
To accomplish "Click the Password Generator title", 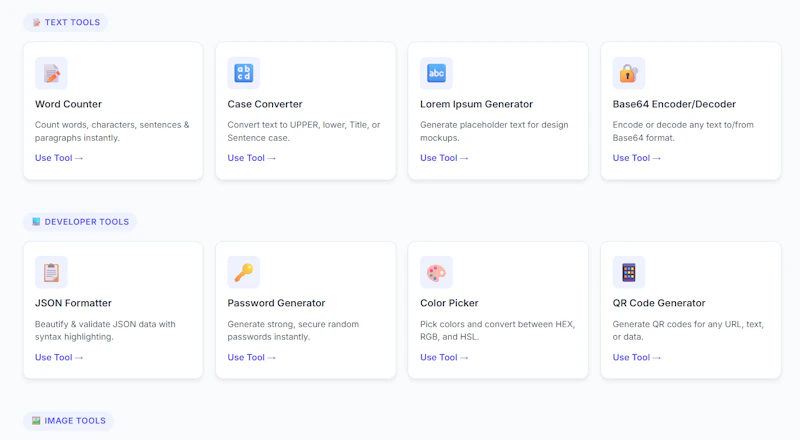I will pos(276,303).
